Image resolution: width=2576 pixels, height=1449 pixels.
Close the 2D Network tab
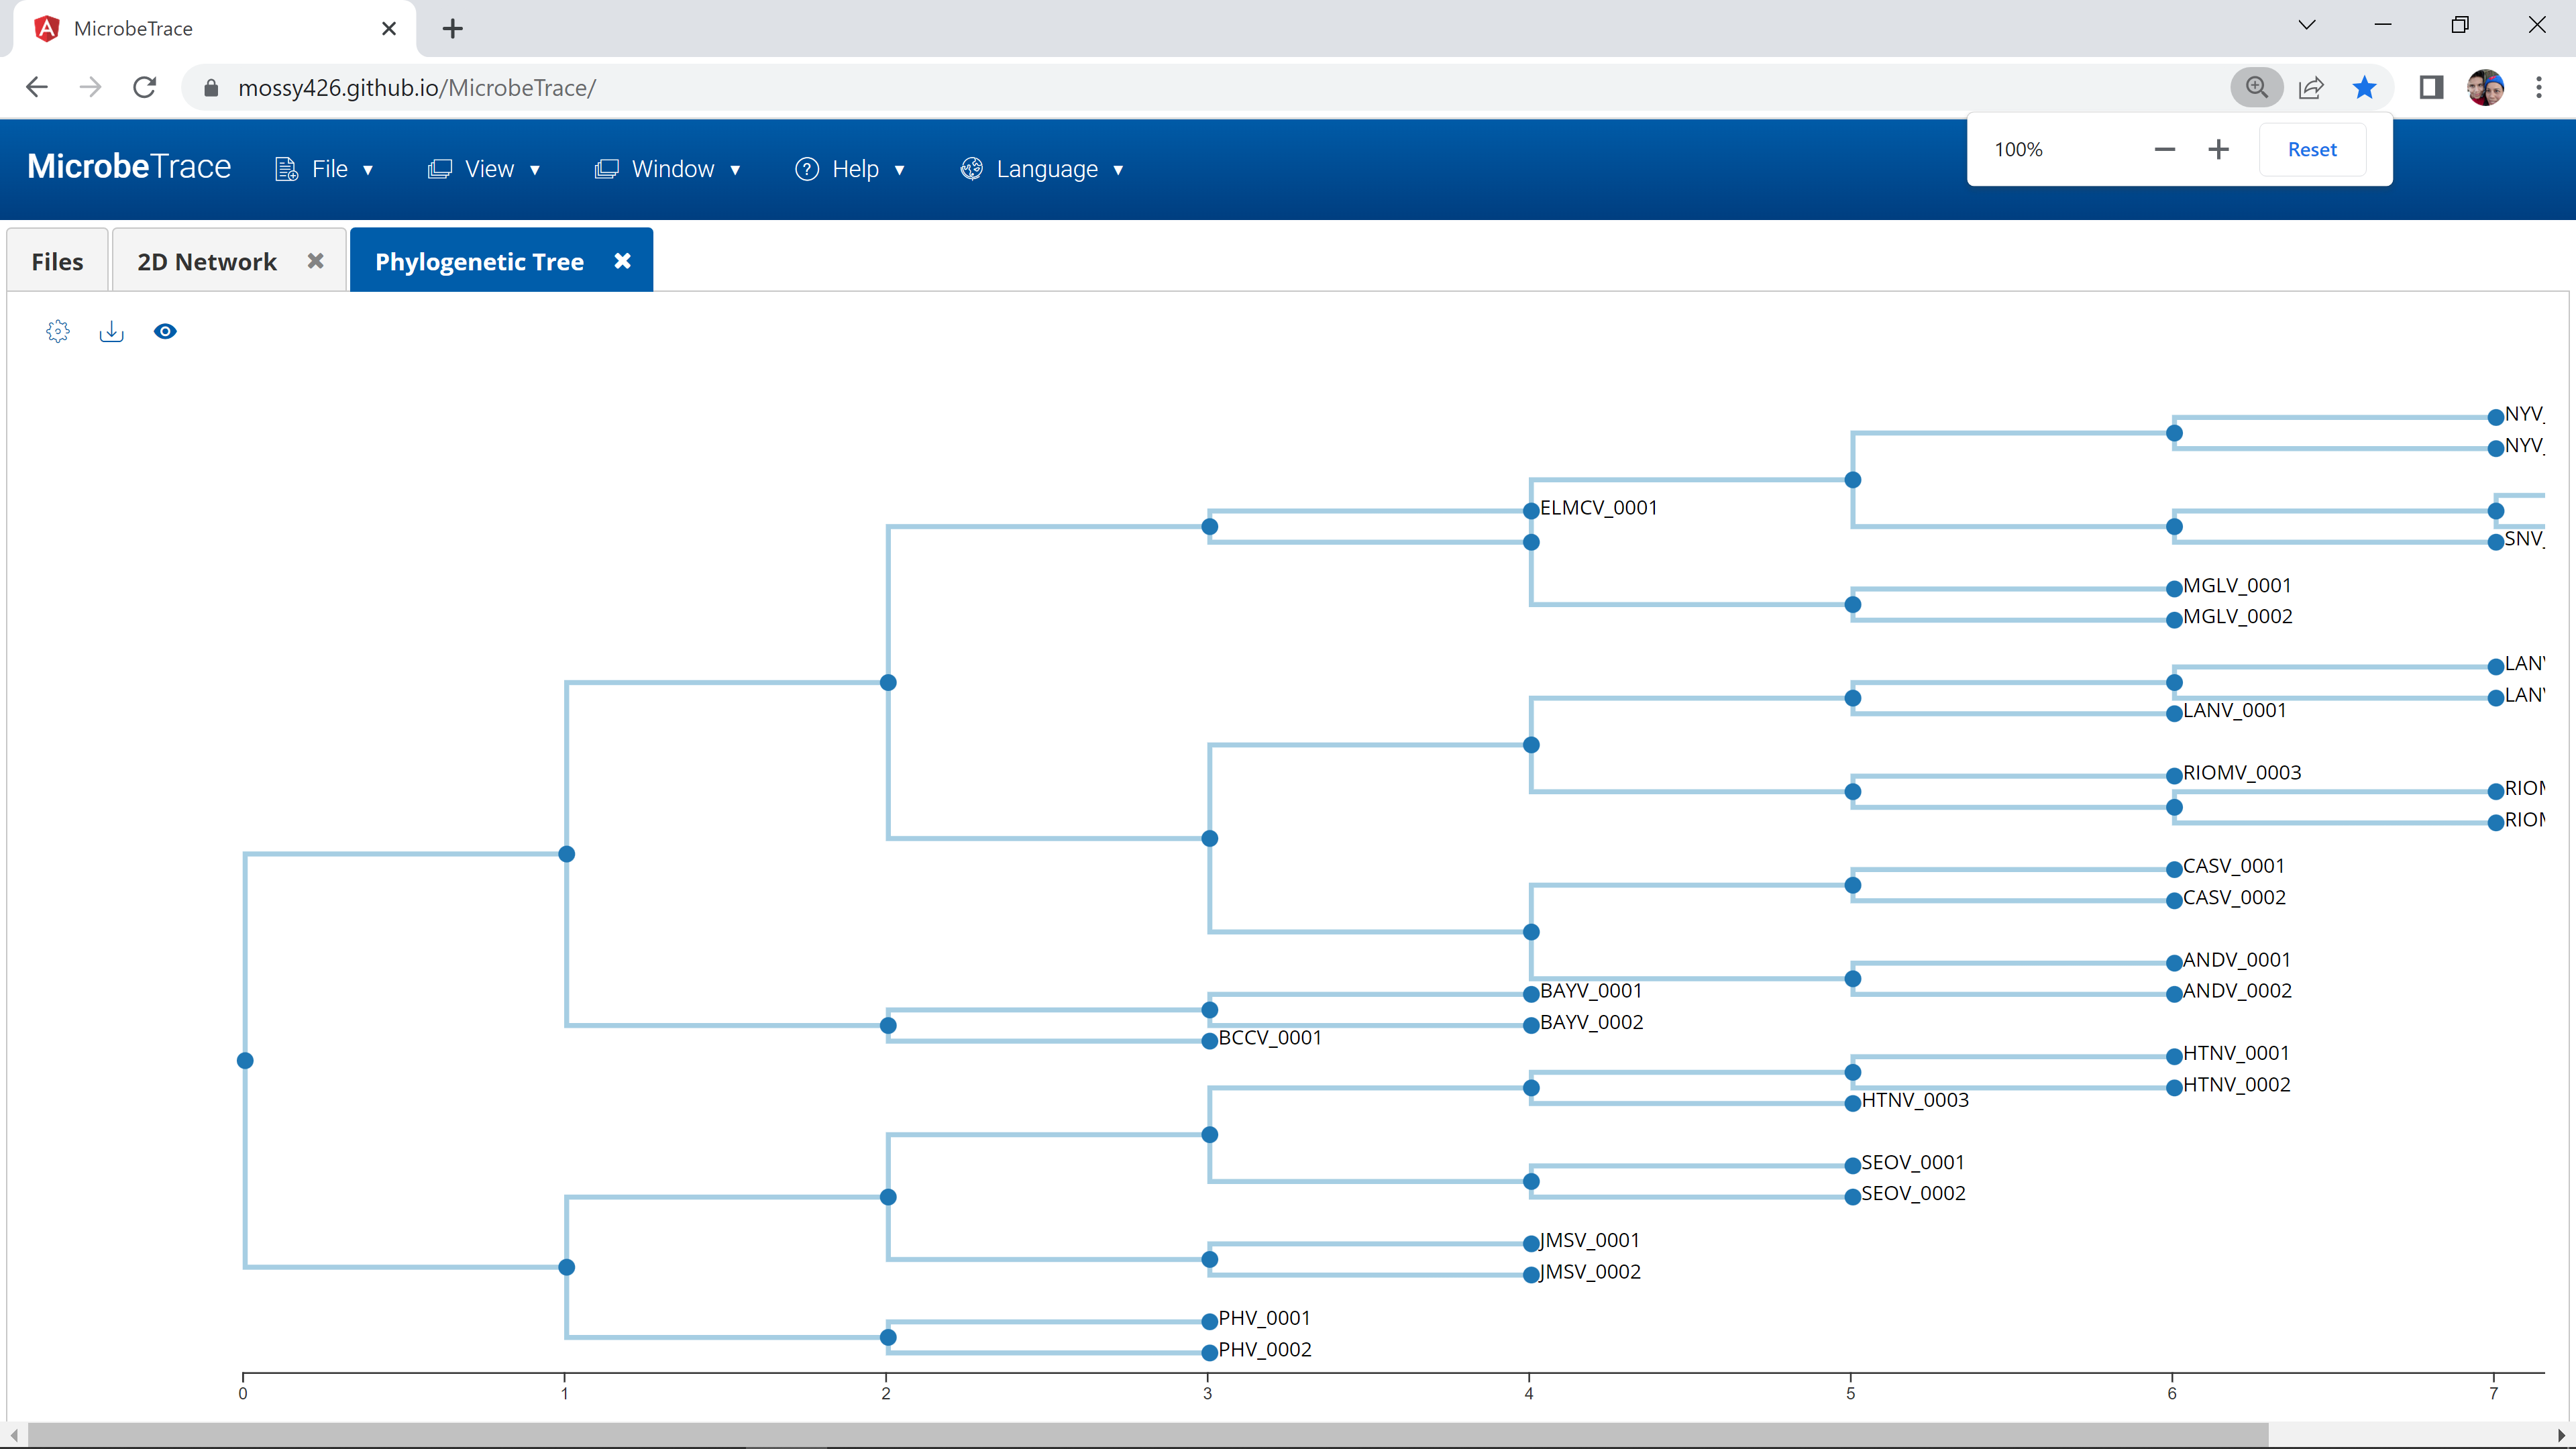[315, 261]
